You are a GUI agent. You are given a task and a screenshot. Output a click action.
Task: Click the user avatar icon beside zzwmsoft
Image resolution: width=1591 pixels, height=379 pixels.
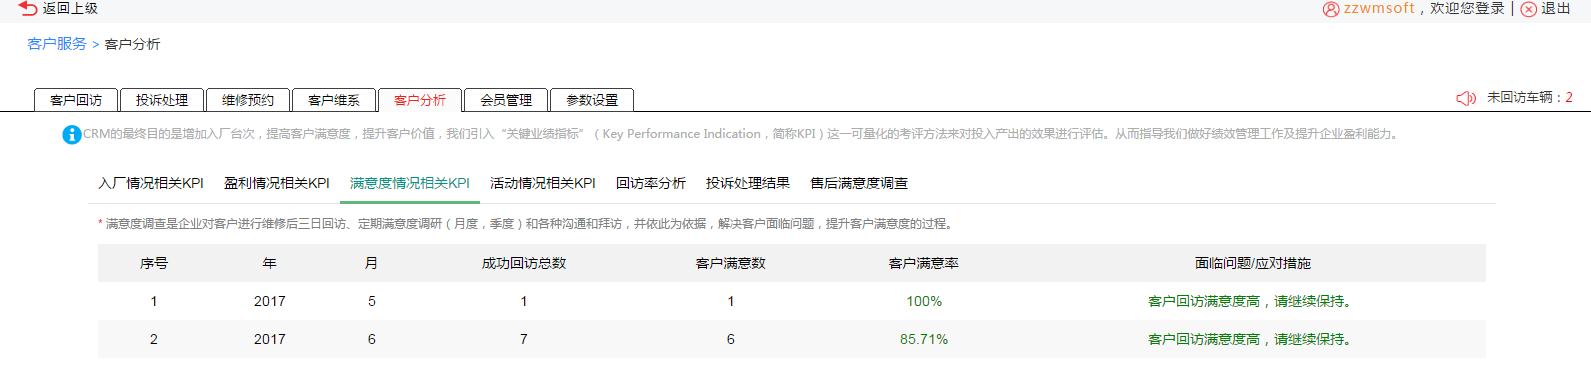coord(1331,9)
